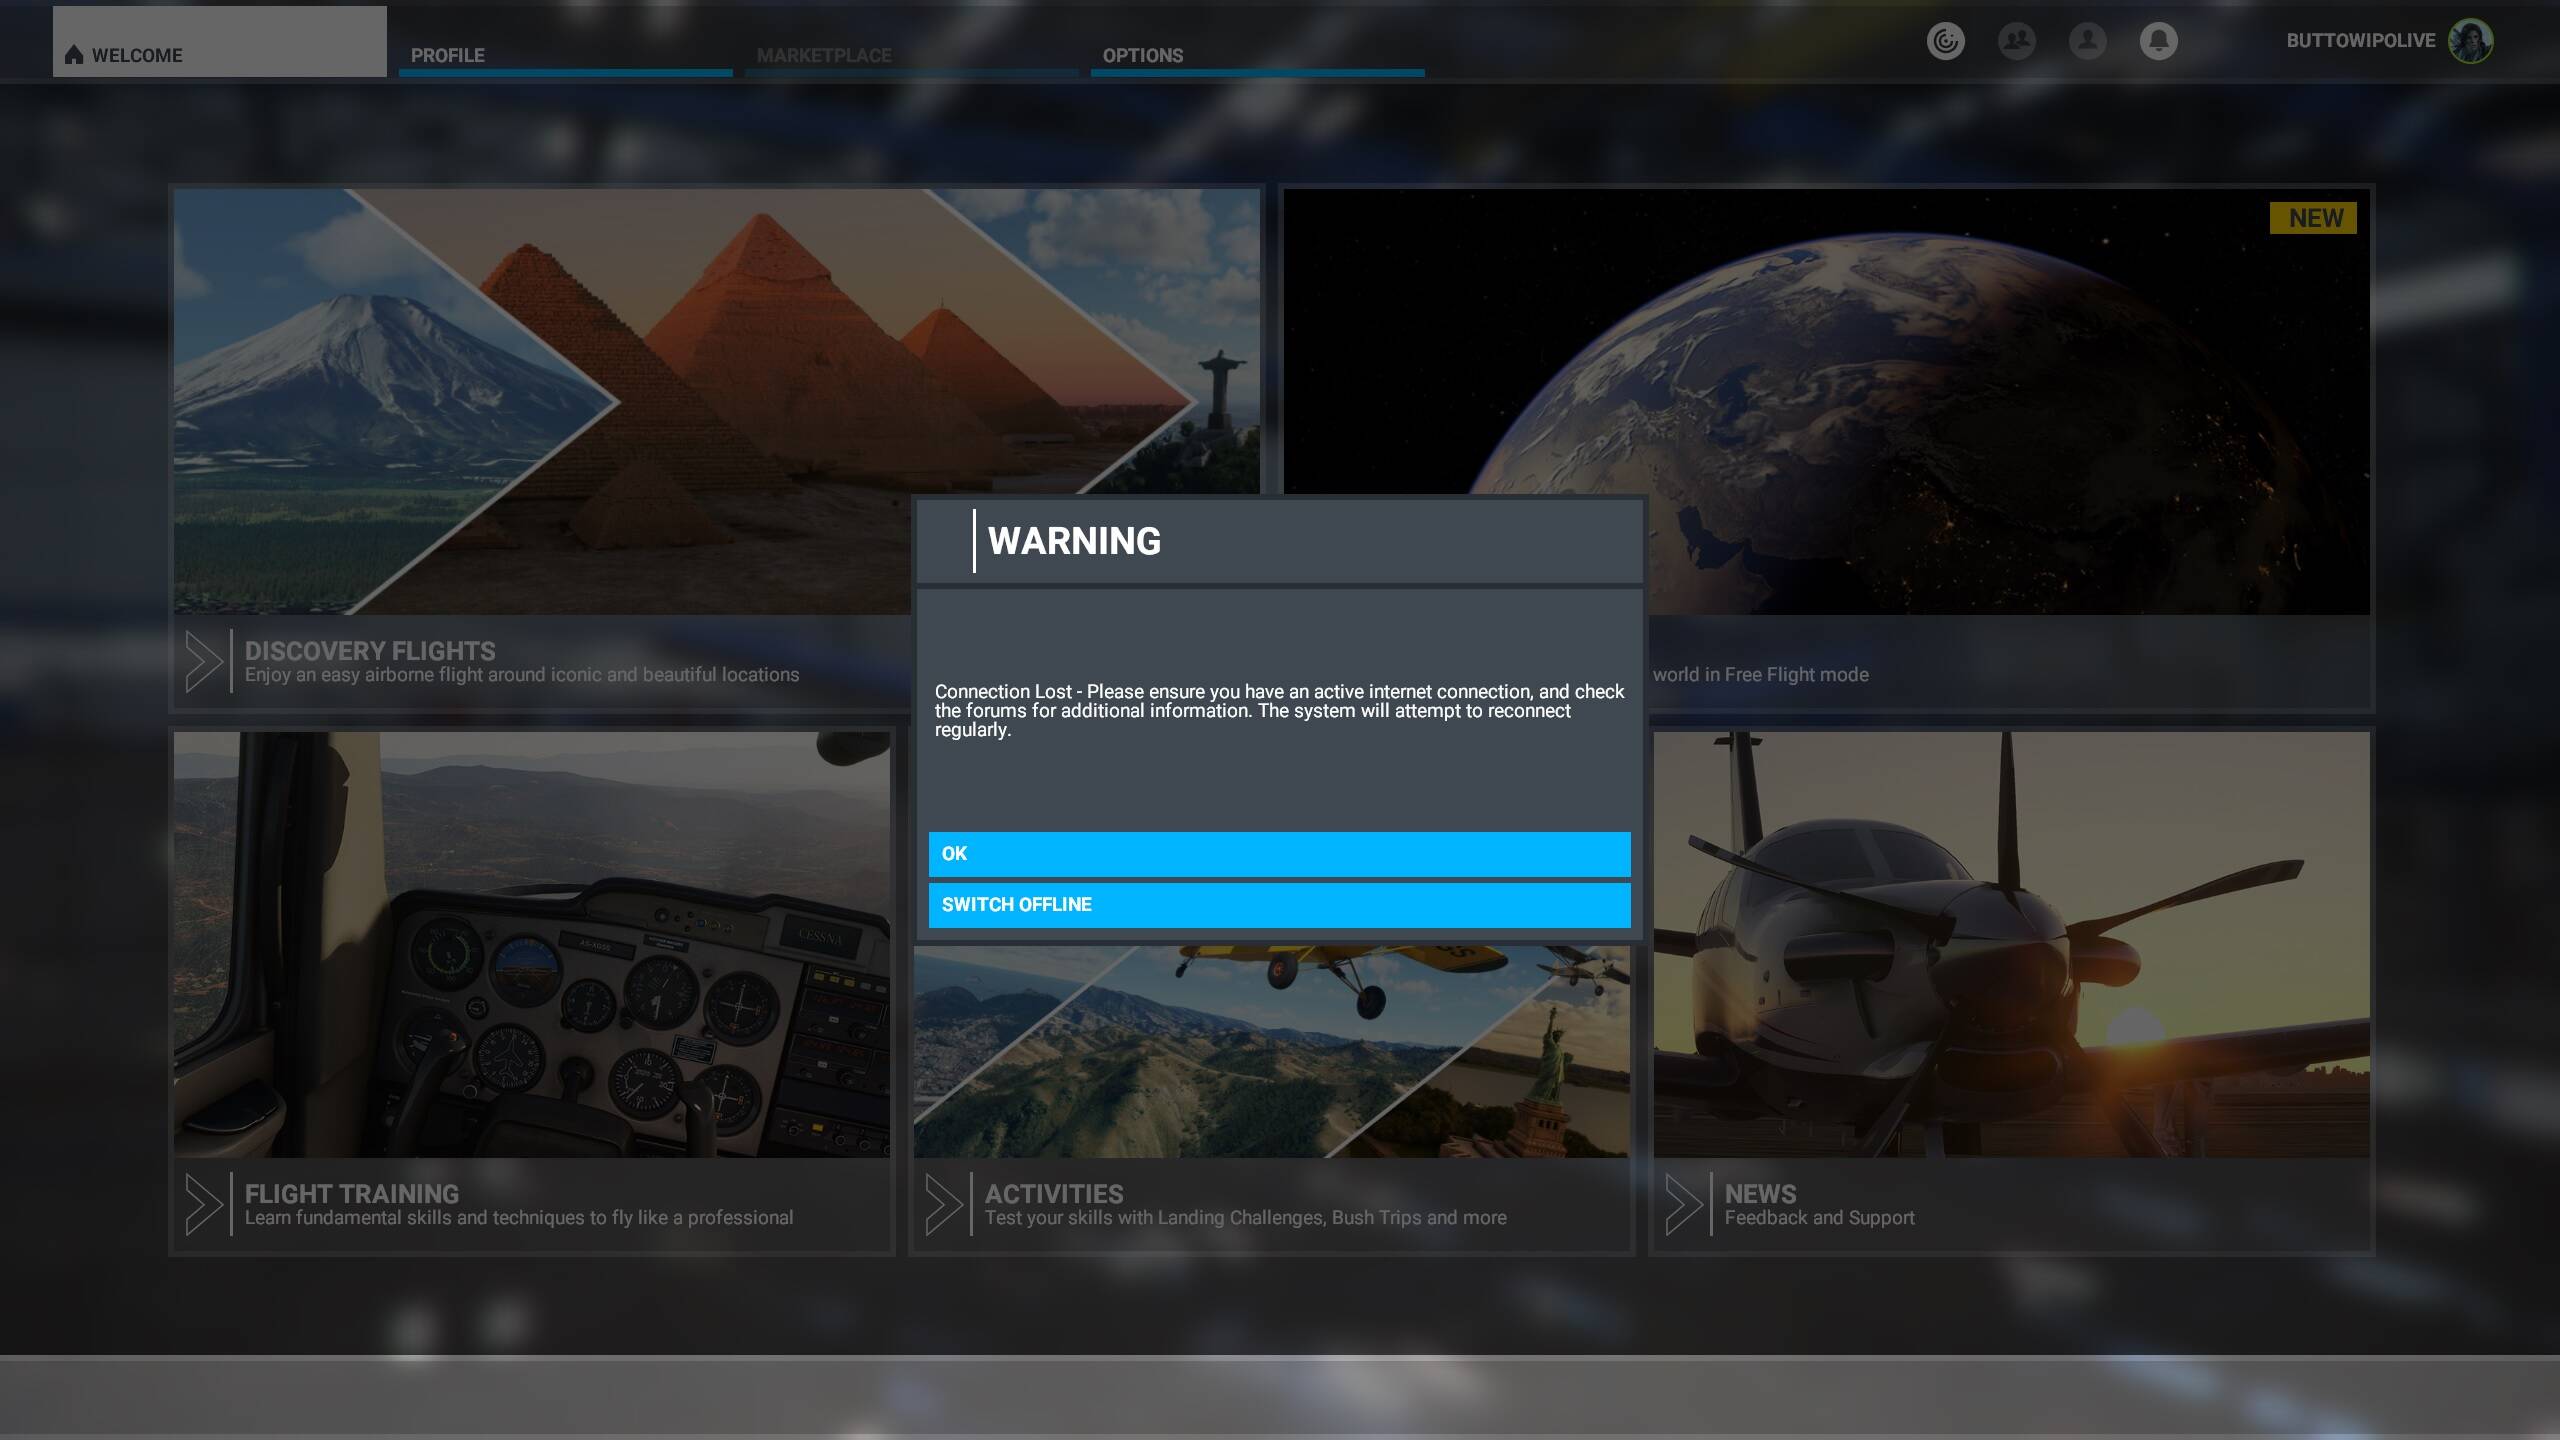Click the Activities chevron arrow icon
This screenshot has width=2560, height=1440.
click(944, 1204)
